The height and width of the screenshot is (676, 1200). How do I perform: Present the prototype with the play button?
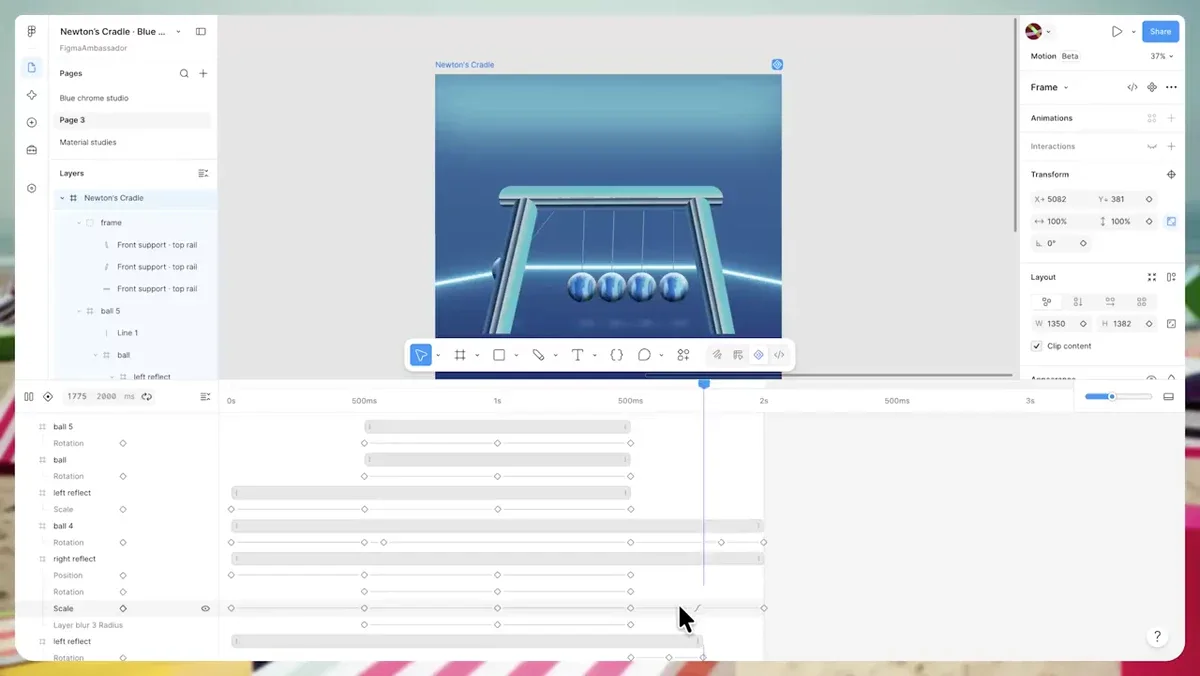coord(1117,32)
